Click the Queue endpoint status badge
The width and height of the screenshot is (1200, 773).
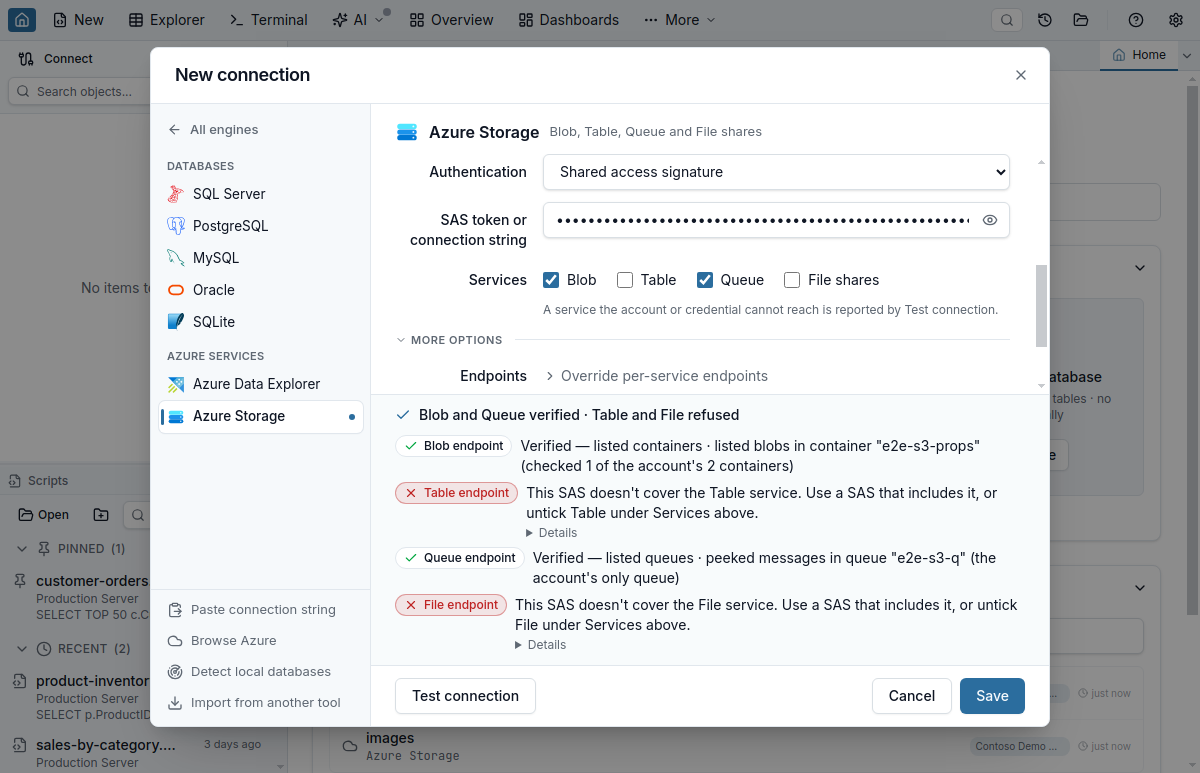click(x=460, y=558)
